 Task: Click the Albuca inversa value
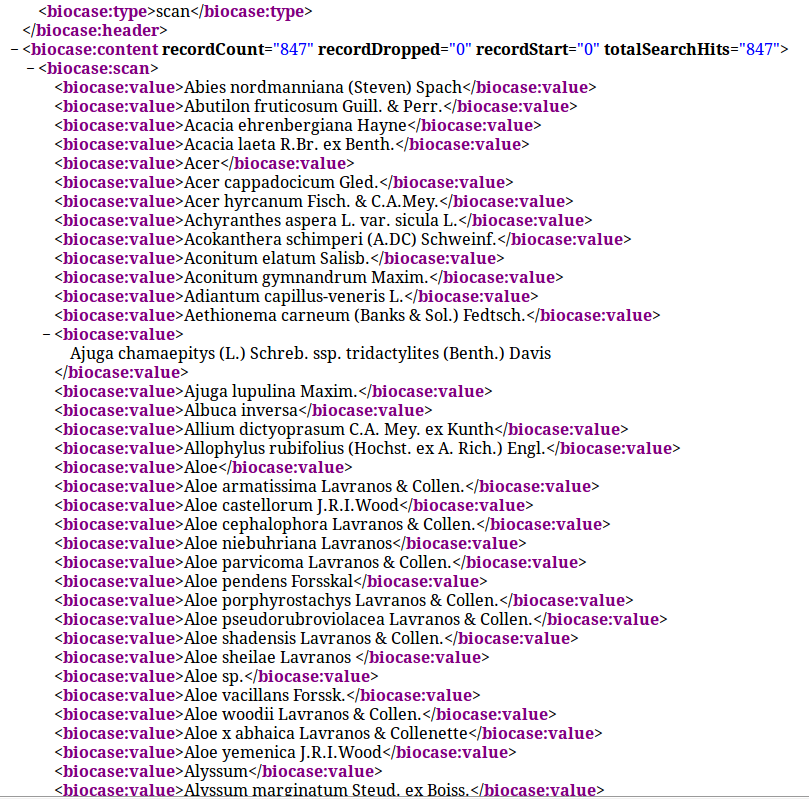point(243,411)
